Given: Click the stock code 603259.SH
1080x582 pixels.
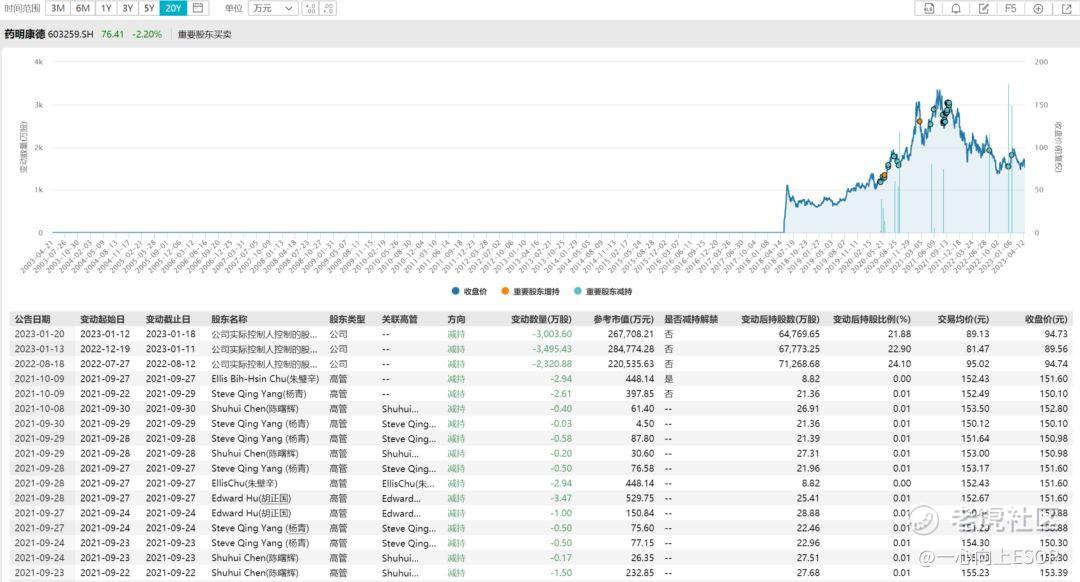Looking at the screenshot, I should (x=71, y=34).
